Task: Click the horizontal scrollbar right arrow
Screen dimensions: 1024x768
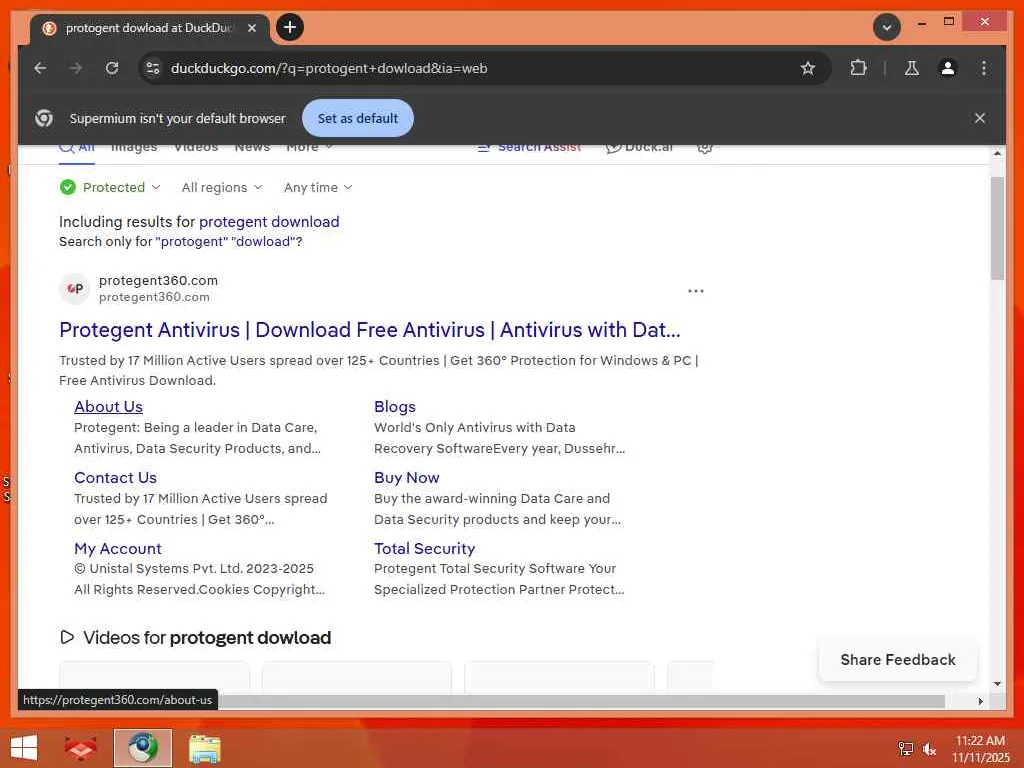Action: pos(980,701)
